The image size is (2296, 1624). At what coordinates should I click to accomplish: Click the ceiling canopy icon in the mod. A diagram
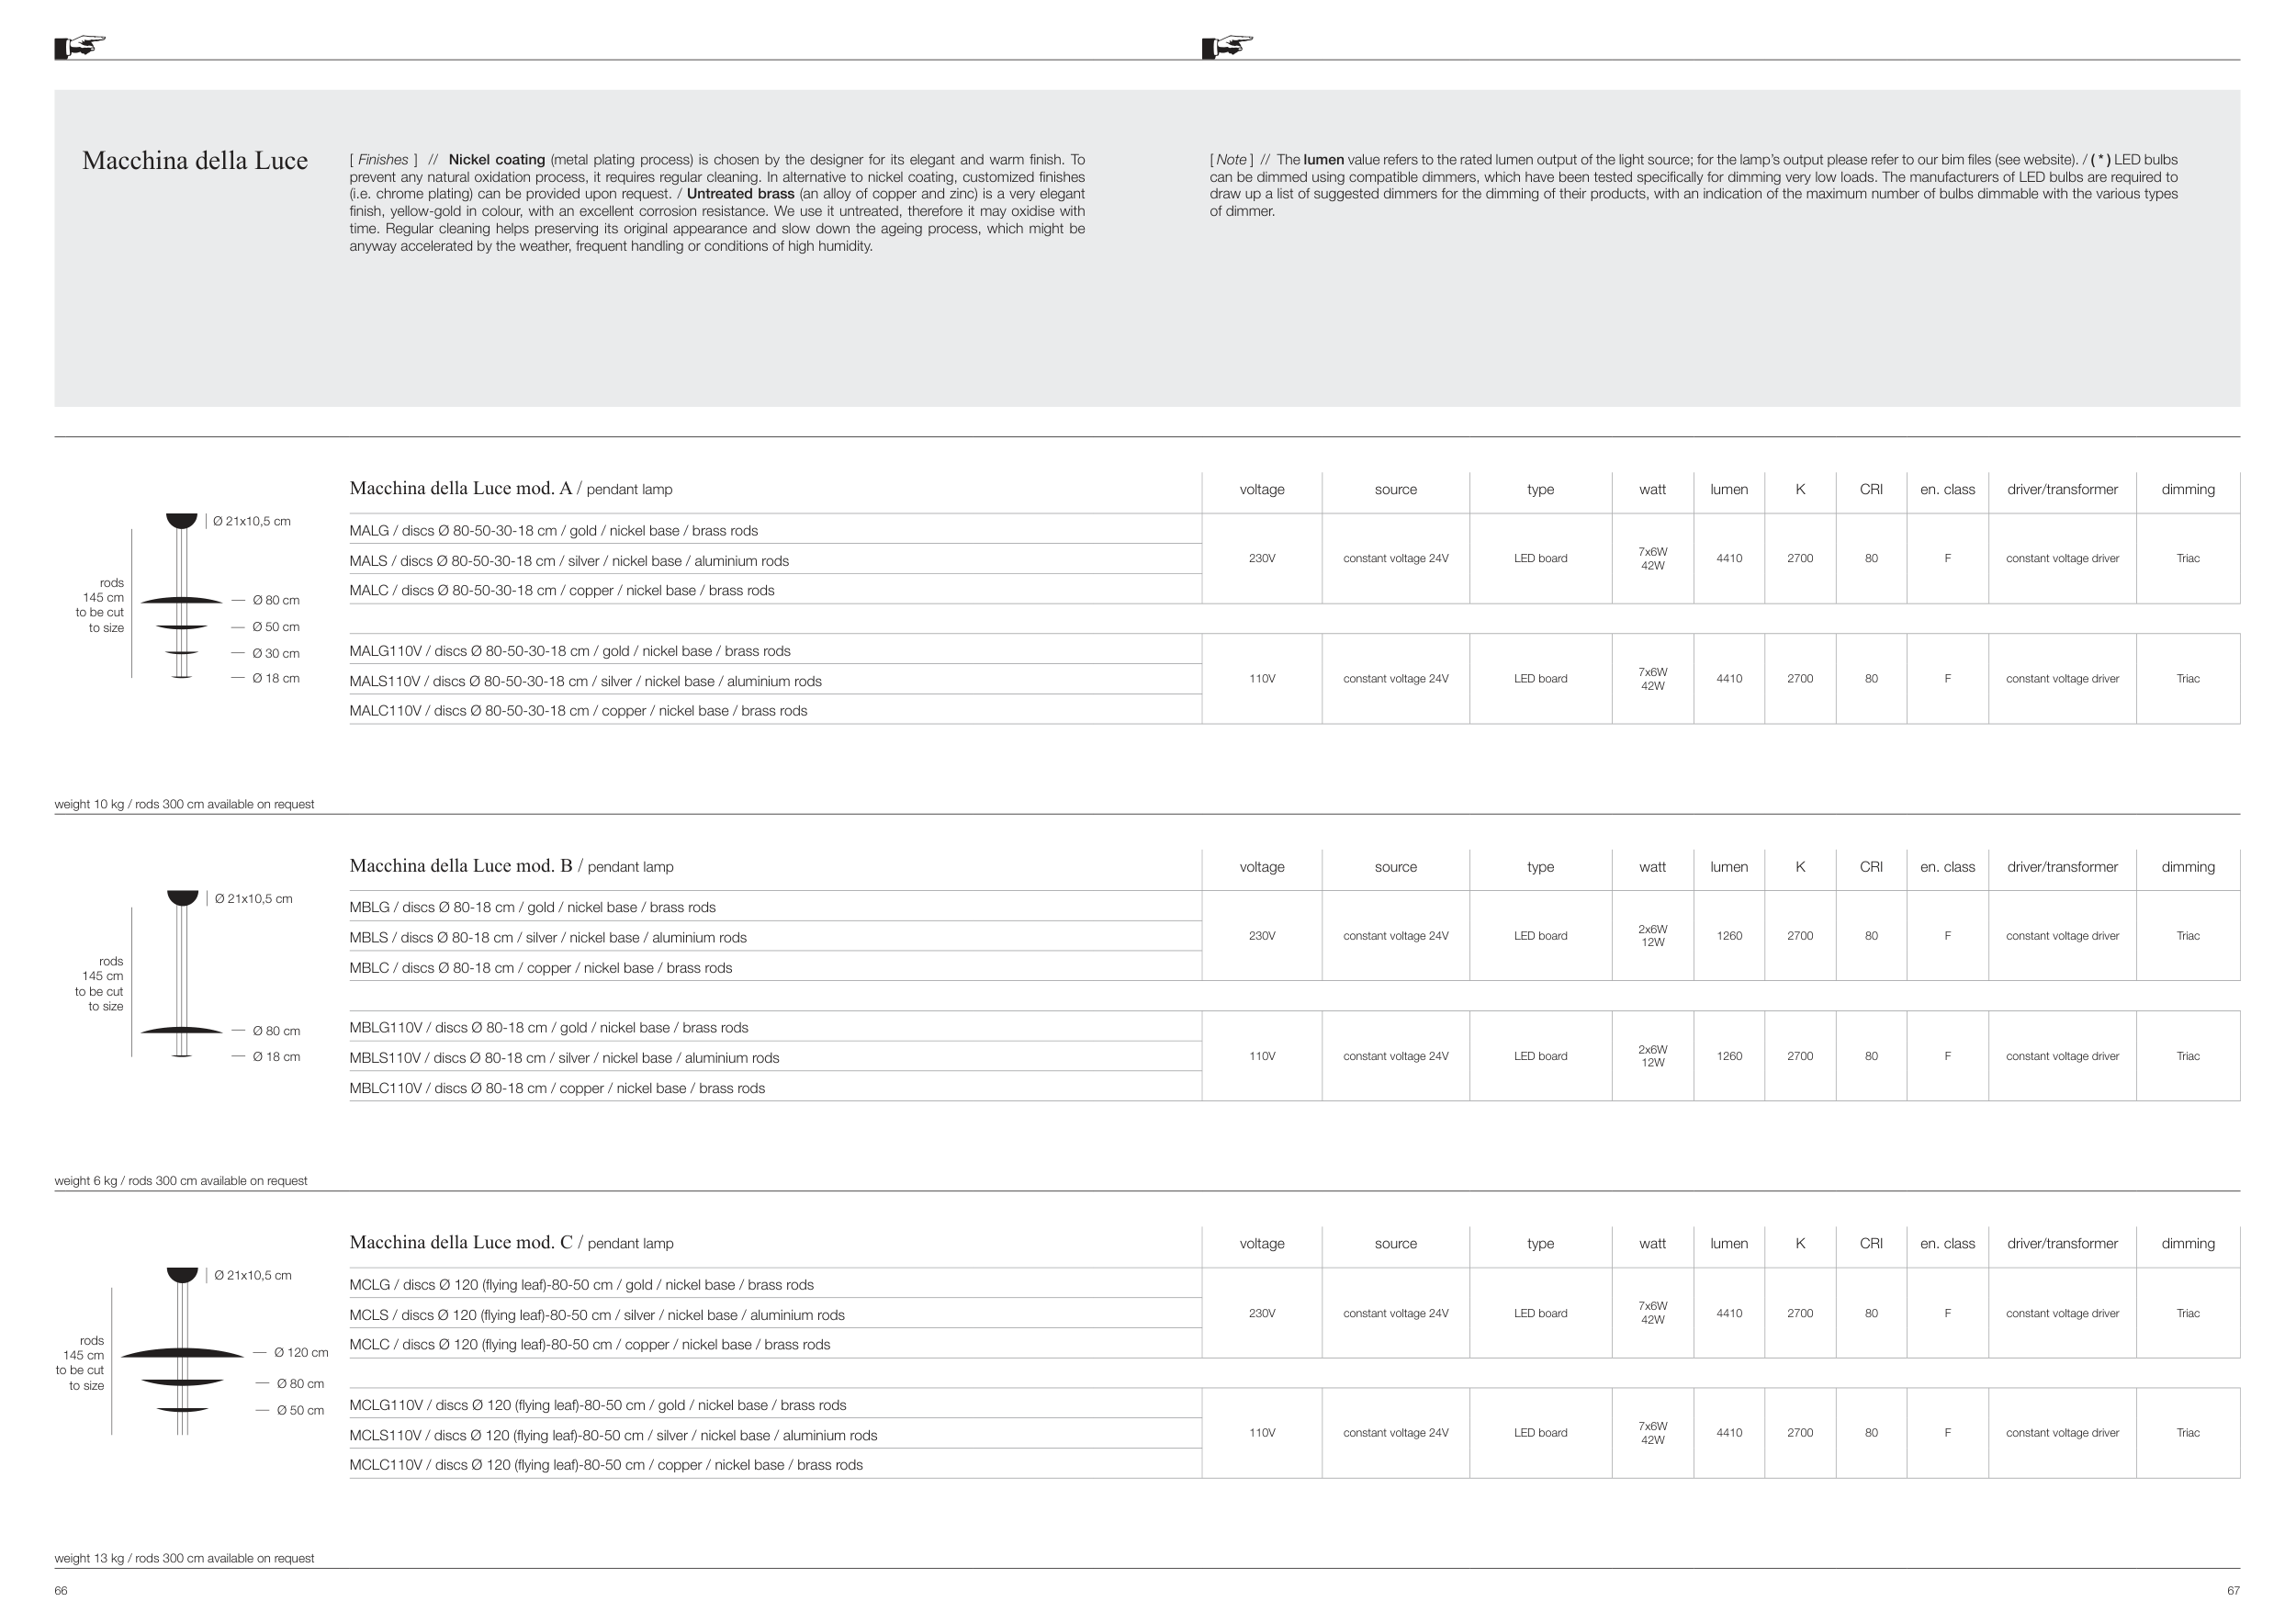pyautogui.click(x=181, y=520)
